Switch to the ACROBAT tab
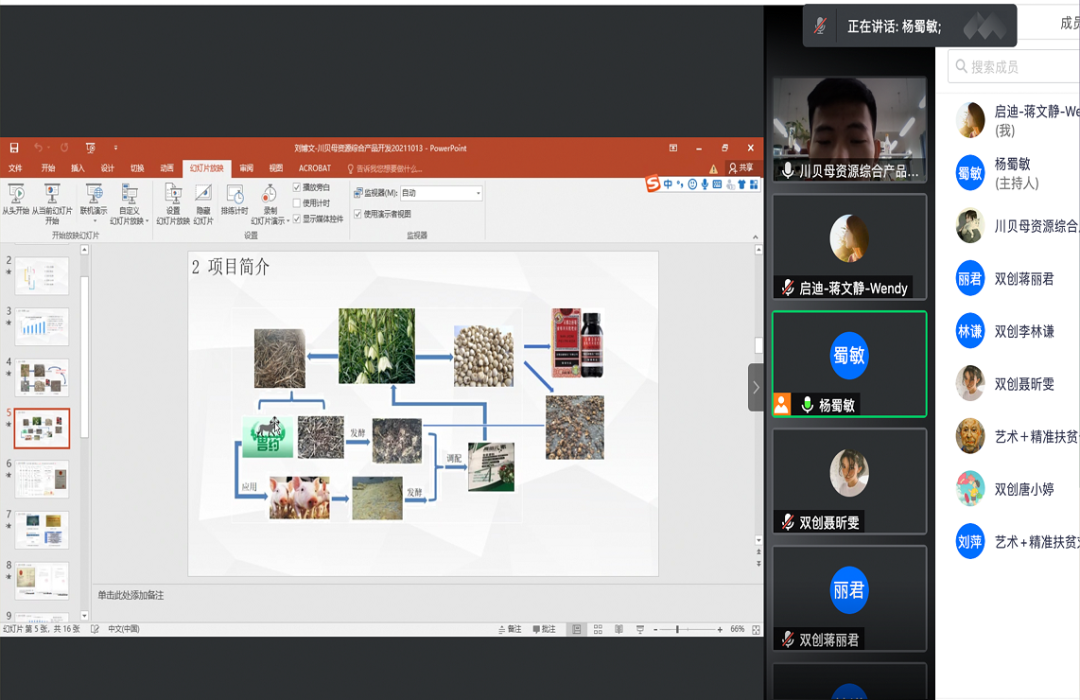1080x700 pixels. click(315, 168)
